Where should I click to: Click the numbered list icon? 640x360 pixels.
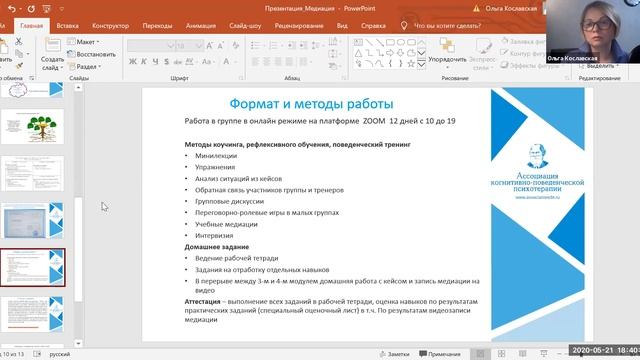(274, 45)
